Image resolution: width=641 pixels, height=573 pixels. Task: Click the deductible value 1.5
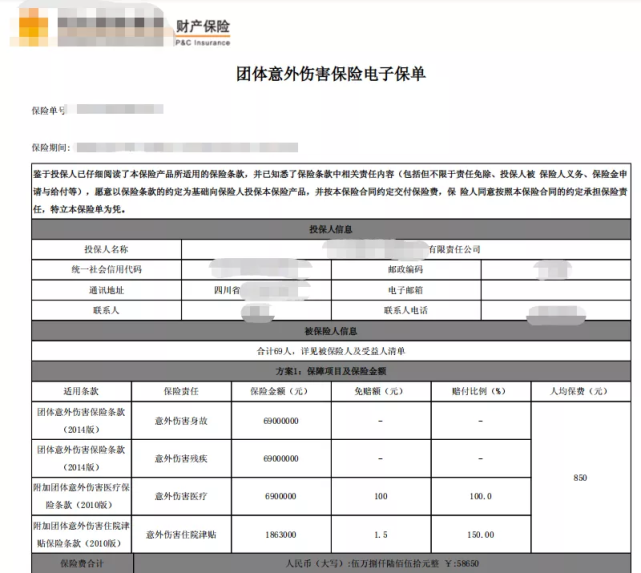click(381, 535)
